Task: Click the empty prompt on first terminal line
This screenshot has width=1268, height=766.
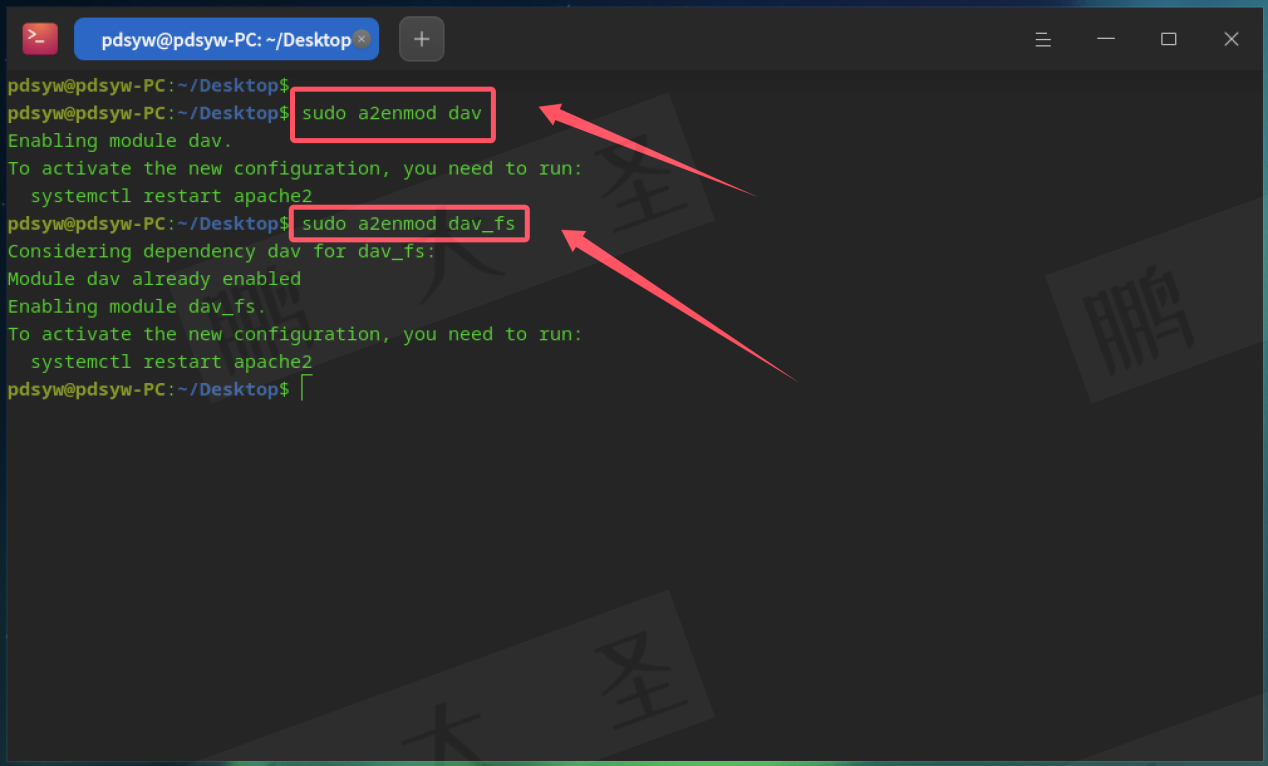Action: [x=148, y=86]
